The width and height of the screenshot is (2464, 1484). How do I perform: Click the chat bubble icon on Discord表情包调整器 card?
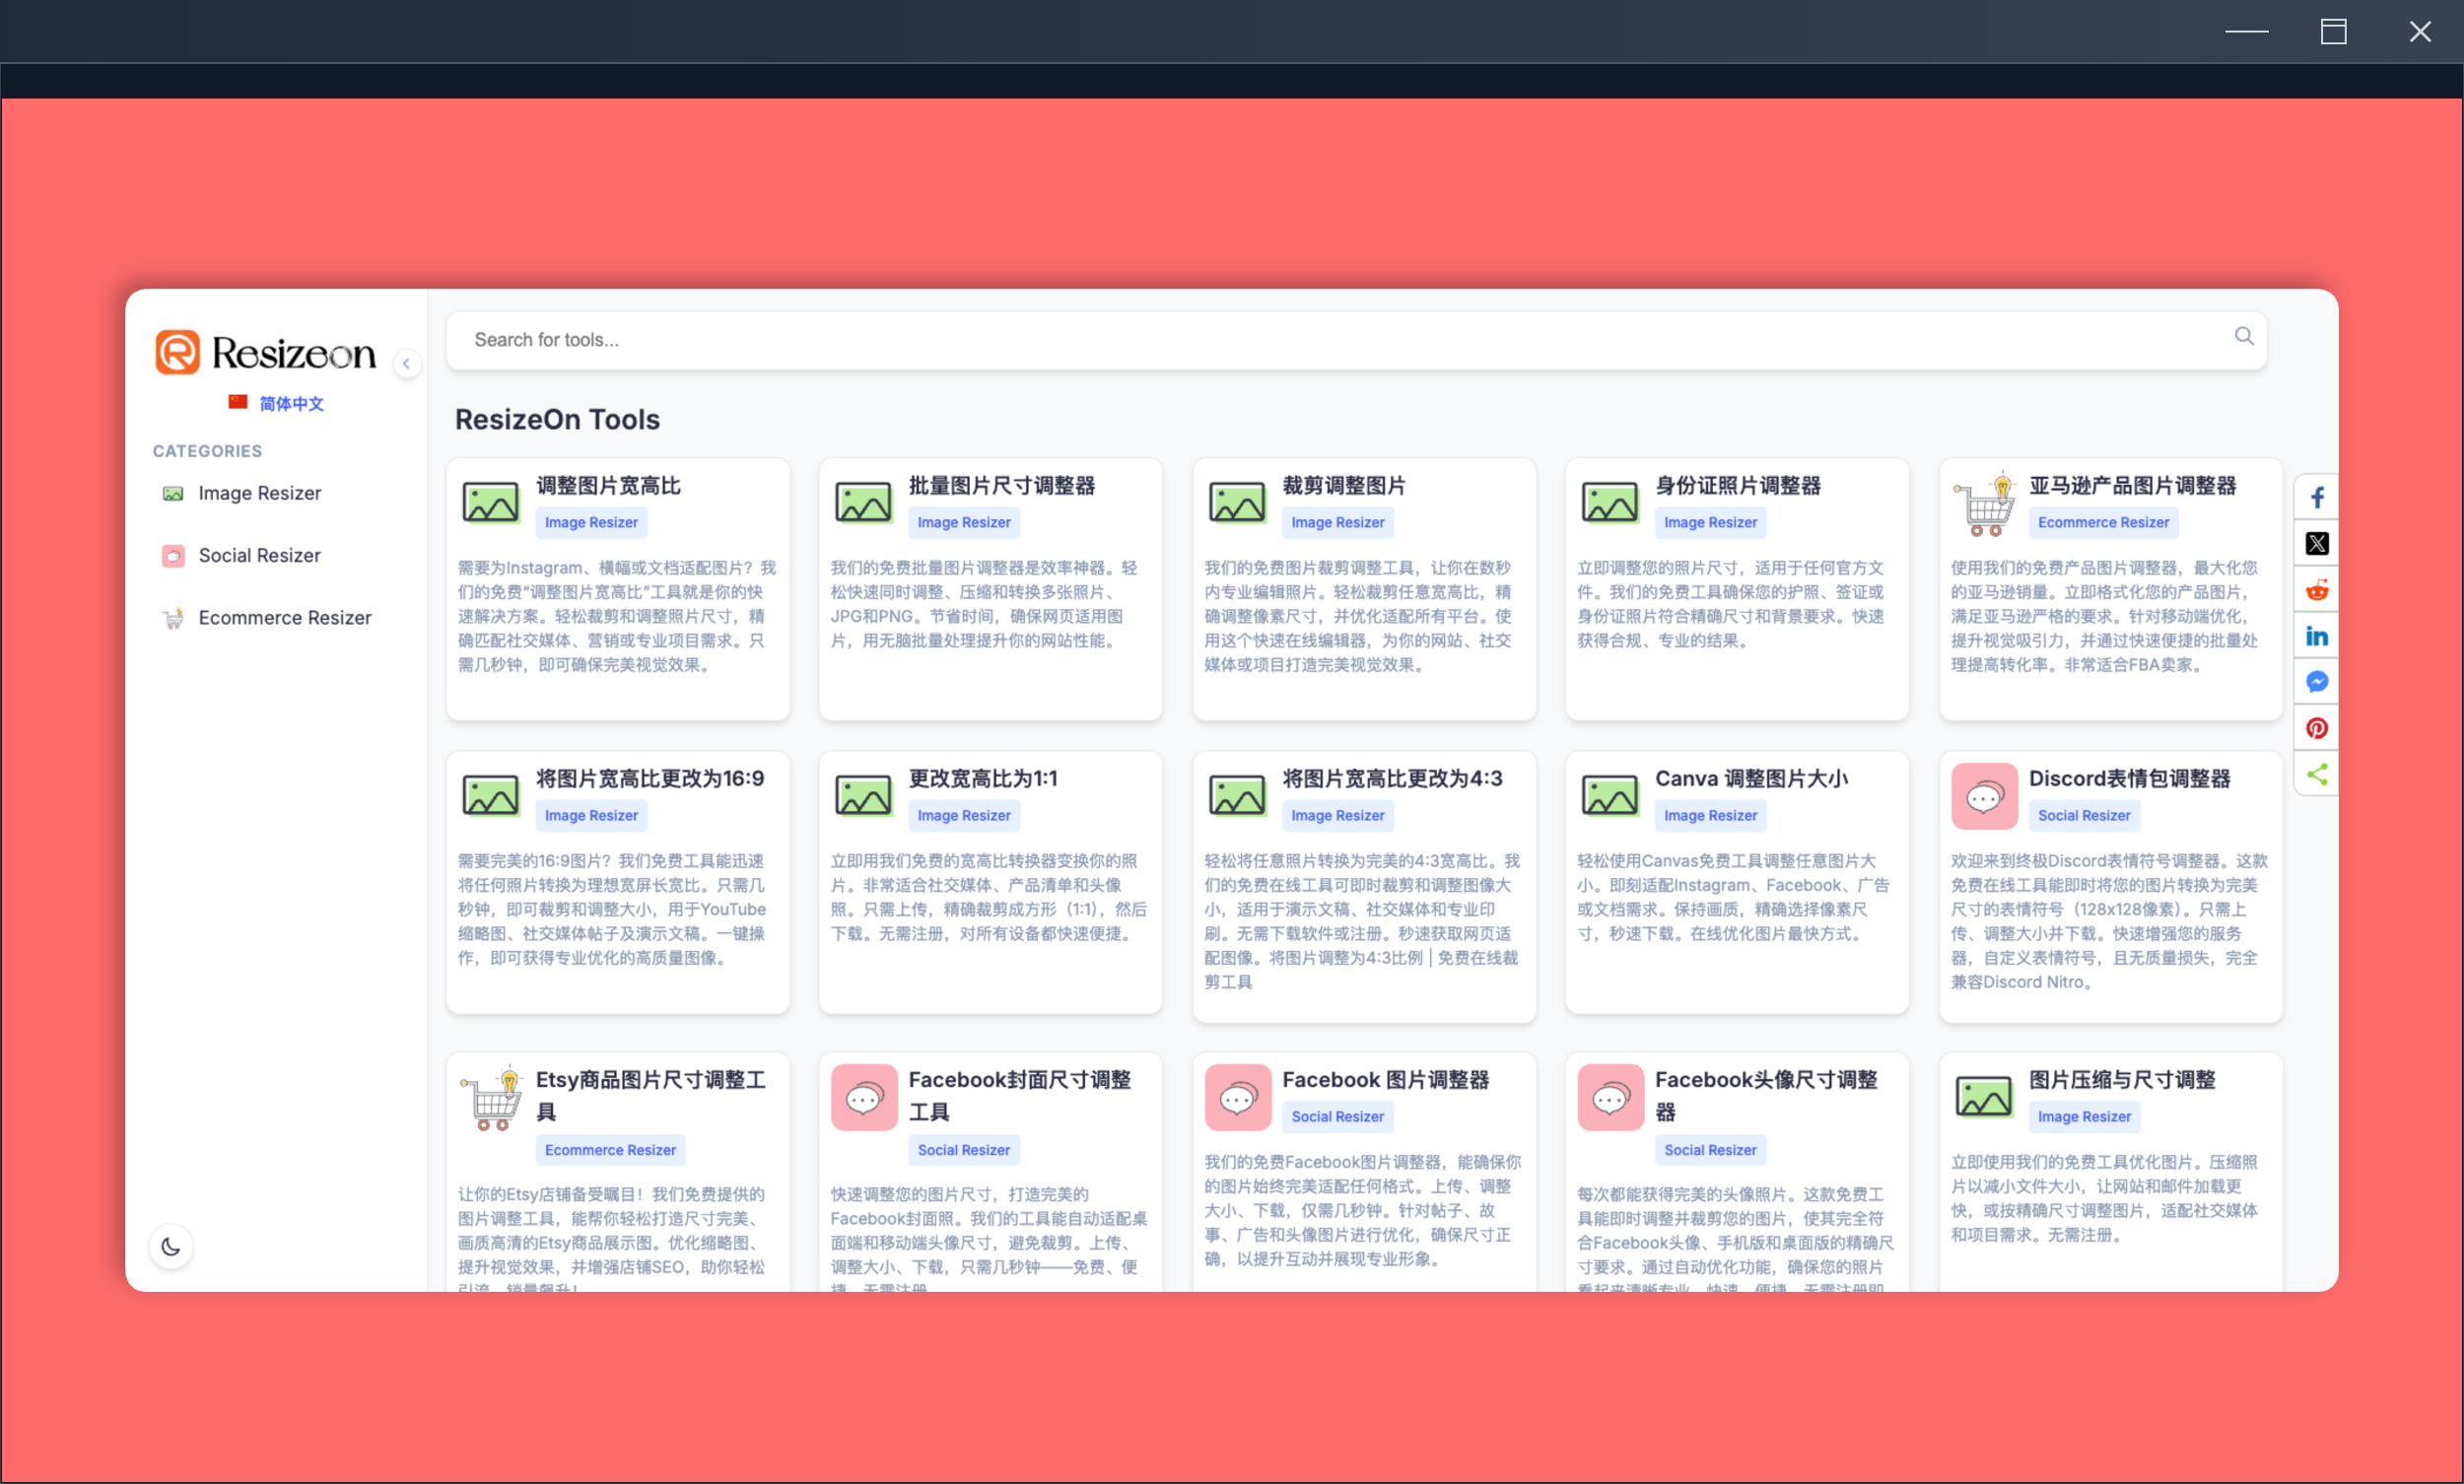pyautogui.click(x=1984, y=796)
